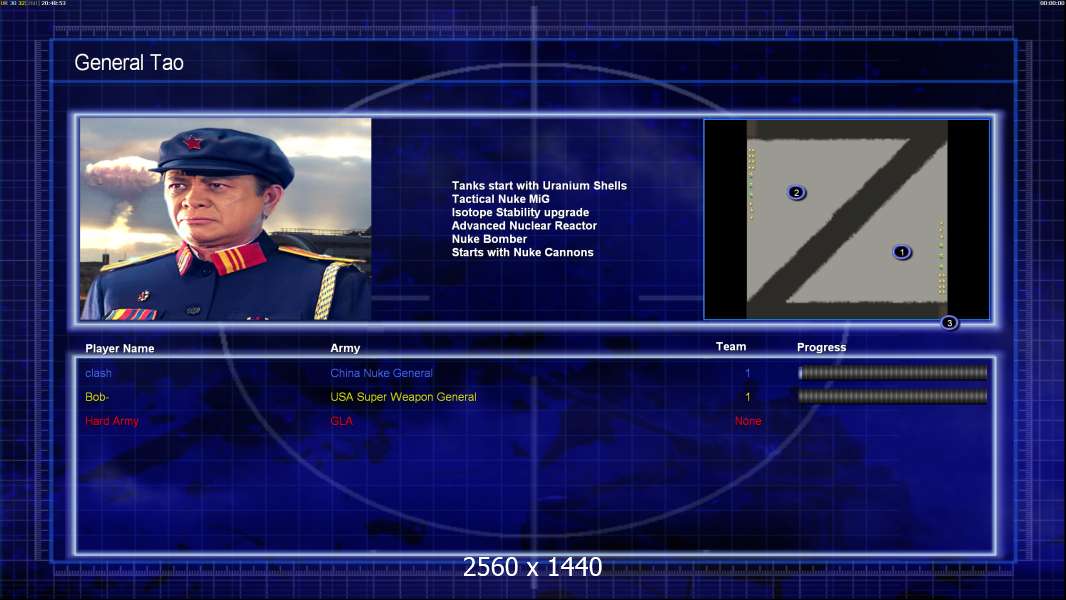
Task: Click army 'China Nuke General'
Action: click(x=381, y=373)
